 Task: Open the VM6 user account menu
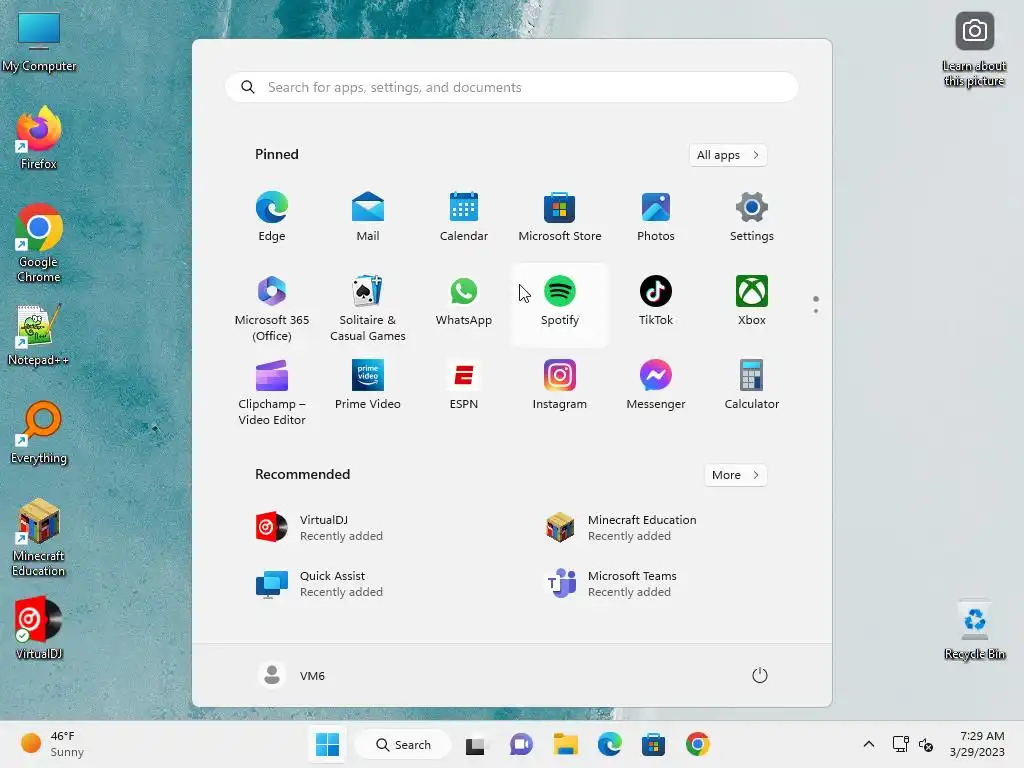[291, 675]
